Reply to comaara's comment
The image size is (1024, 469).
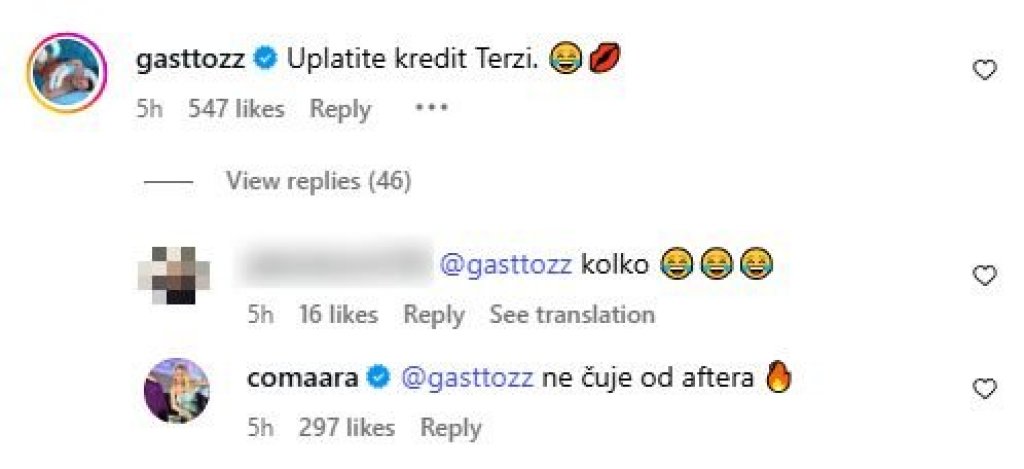(x=450, y=428)
